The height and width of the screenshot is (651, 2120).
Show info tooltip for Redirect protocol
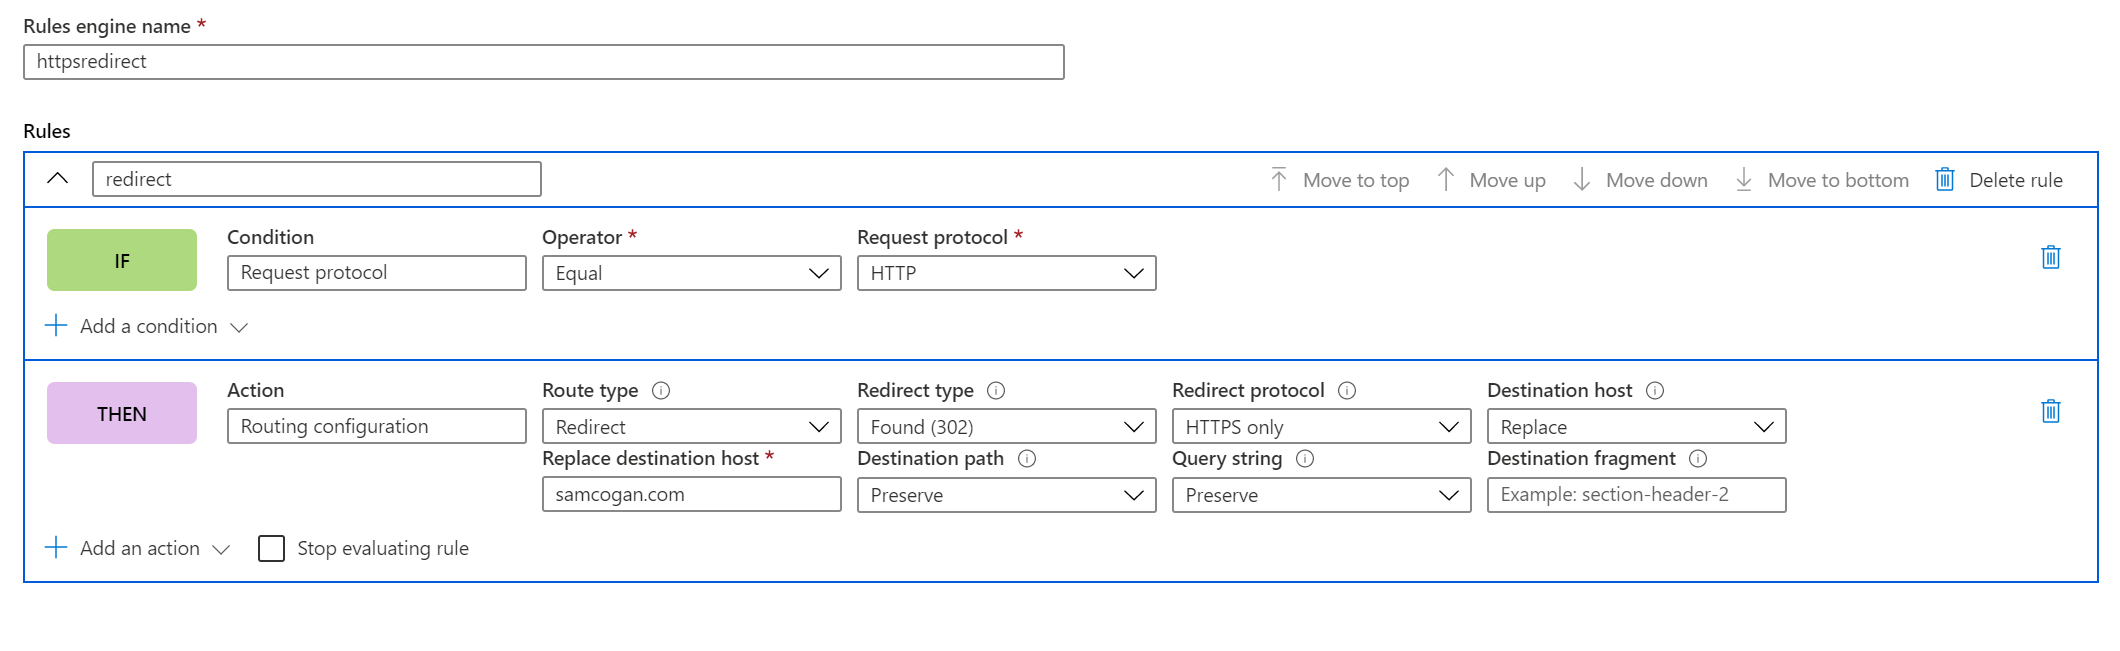[1346, 390]
